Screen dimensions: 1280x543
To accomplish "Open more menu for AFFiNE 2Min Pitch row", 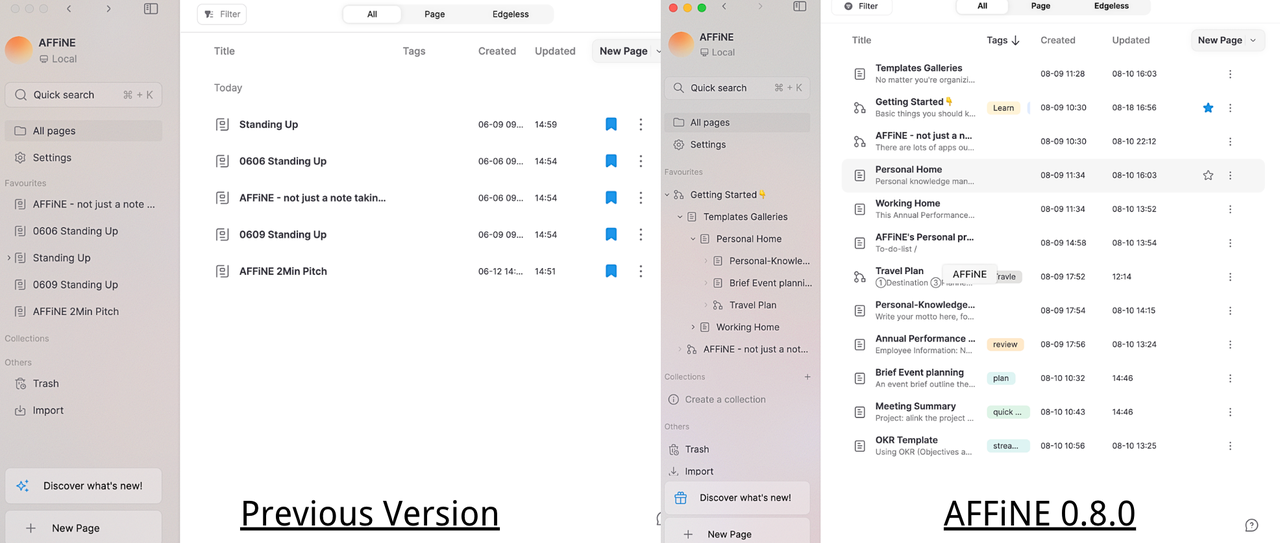I will tap(641, 271).
